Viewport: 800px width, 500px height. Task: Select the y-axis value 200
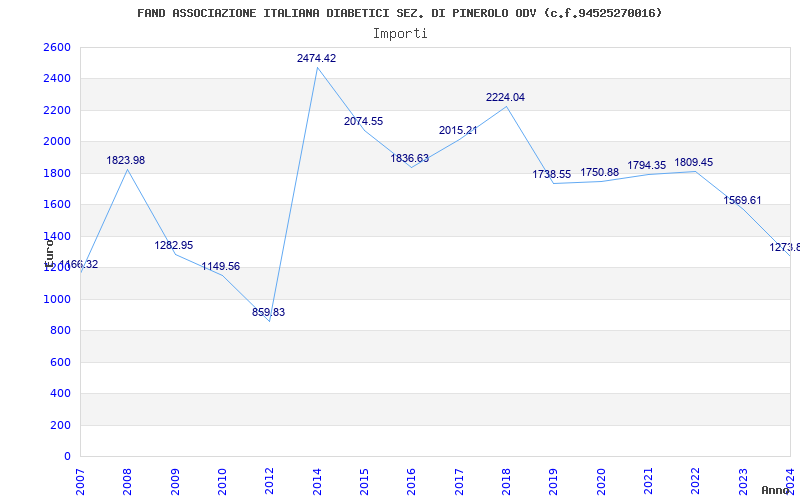[61, 426]
